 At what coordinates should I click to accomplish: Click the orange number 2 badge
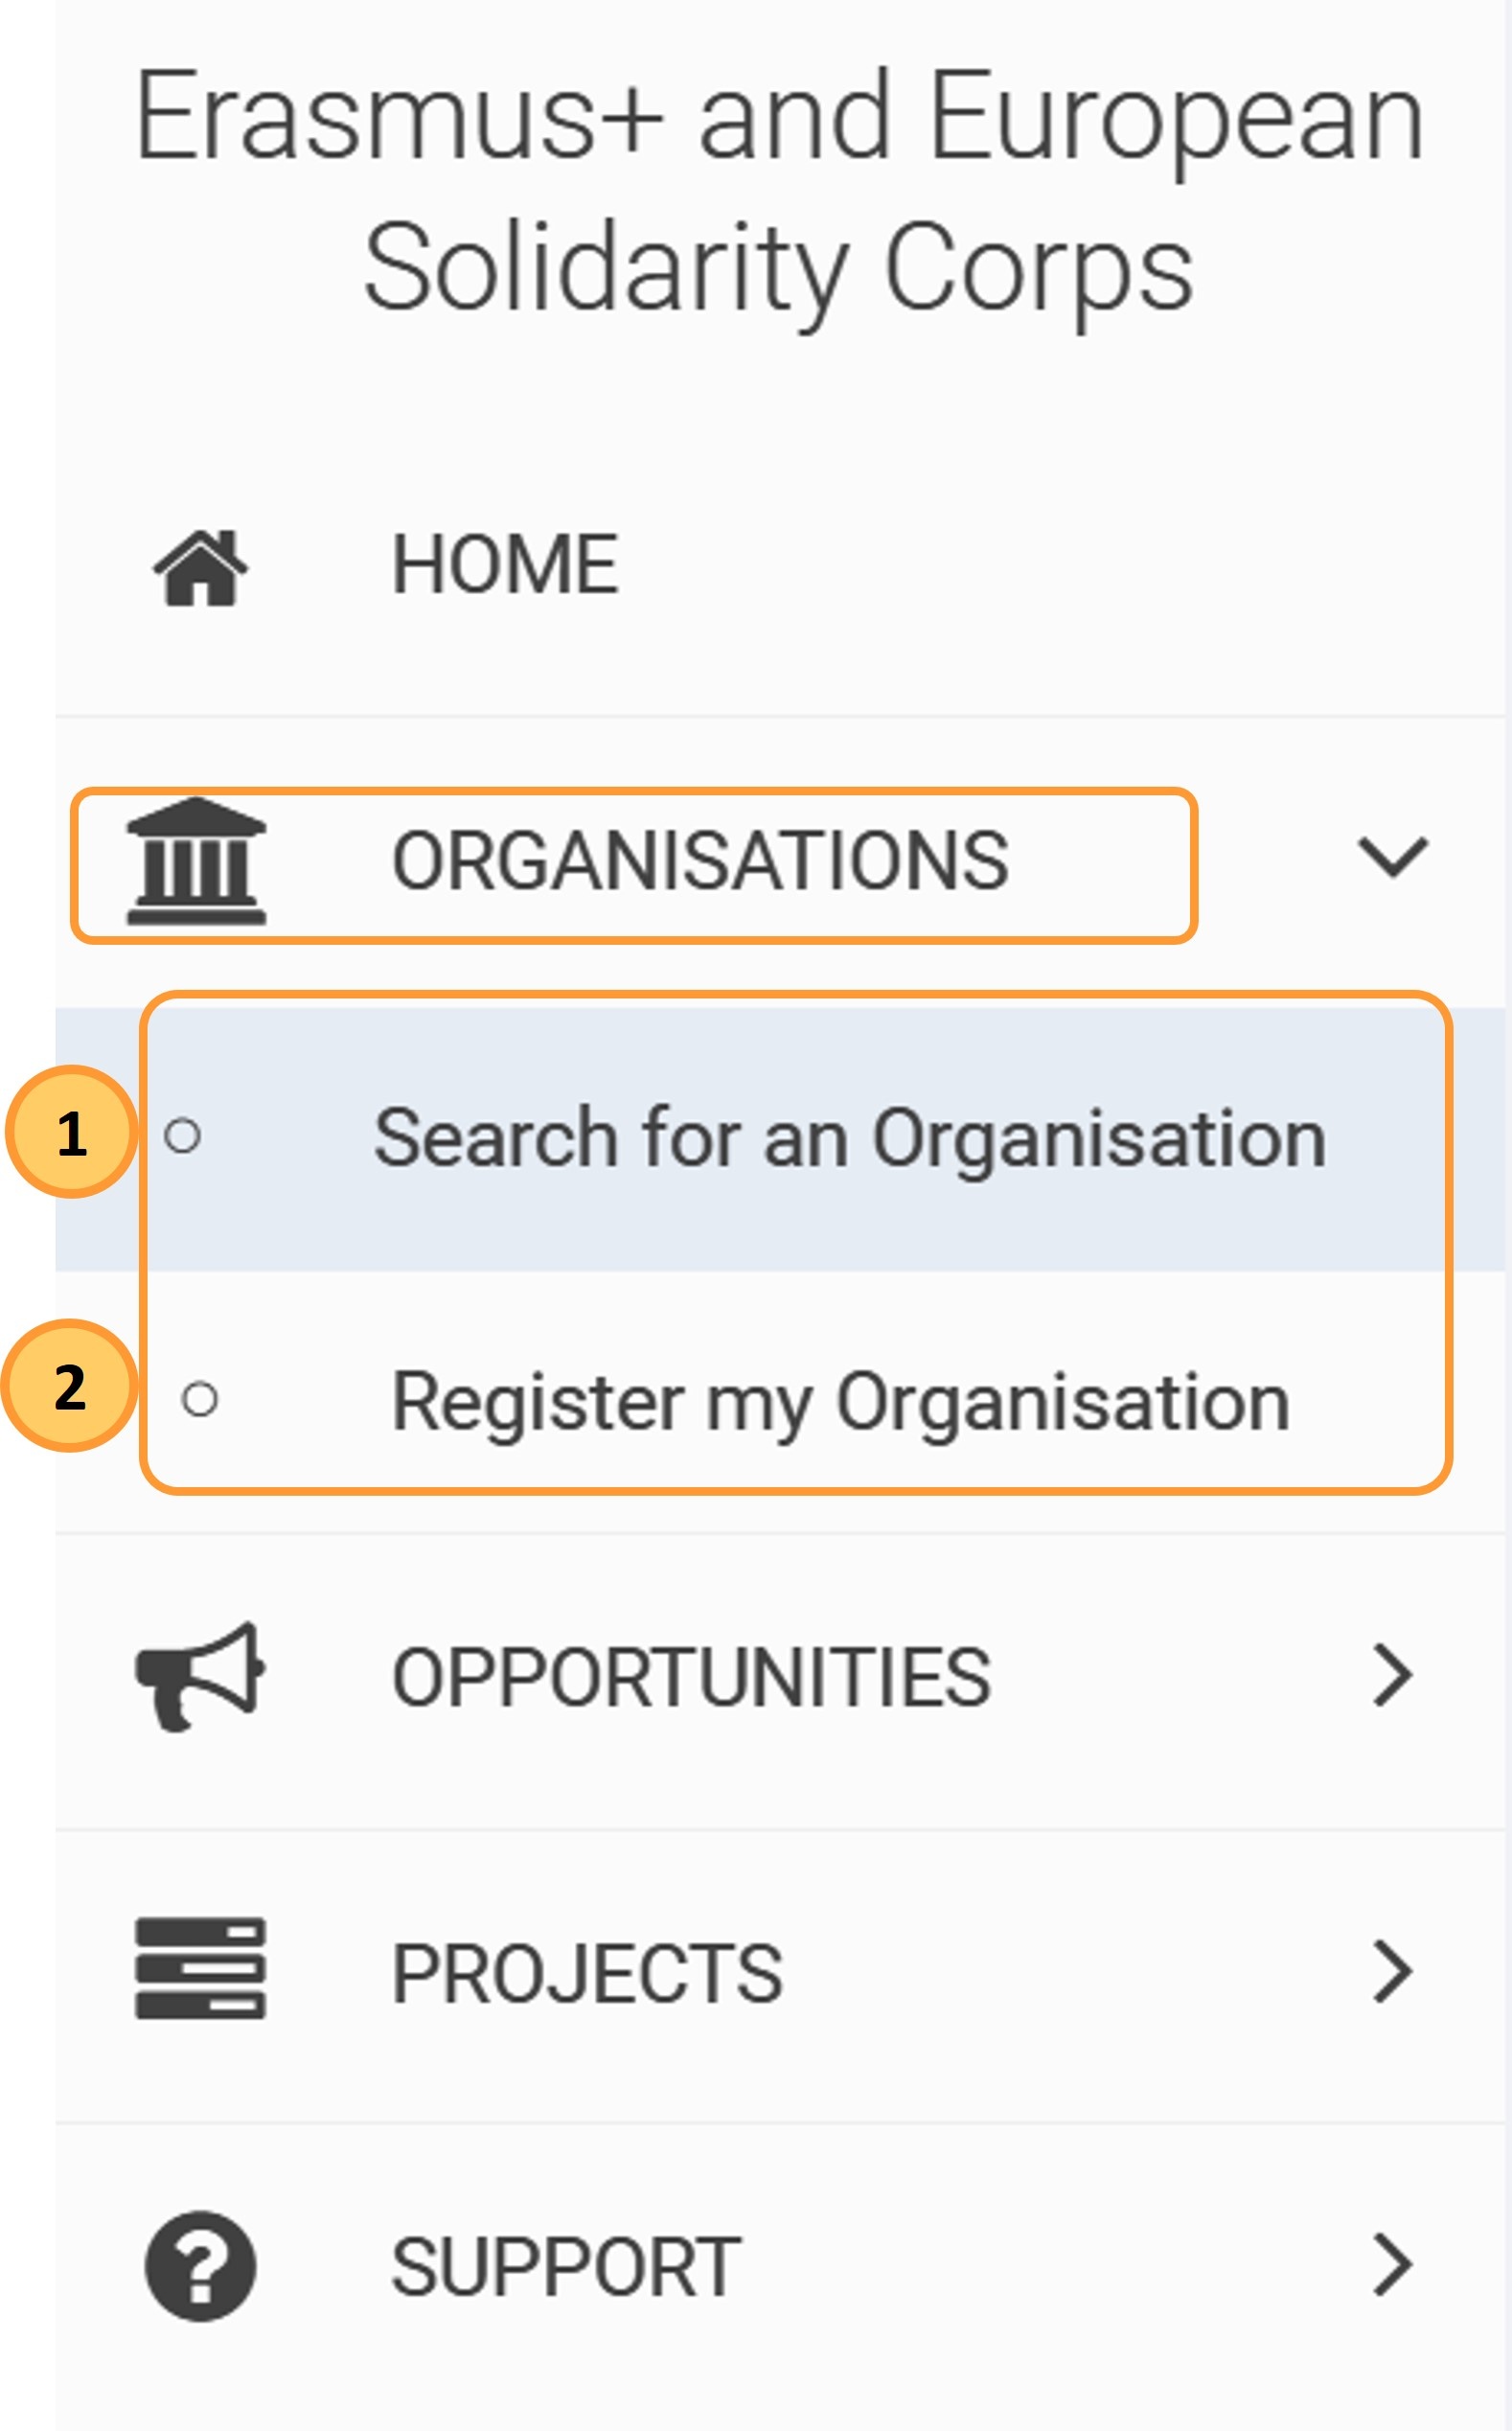69,1386
